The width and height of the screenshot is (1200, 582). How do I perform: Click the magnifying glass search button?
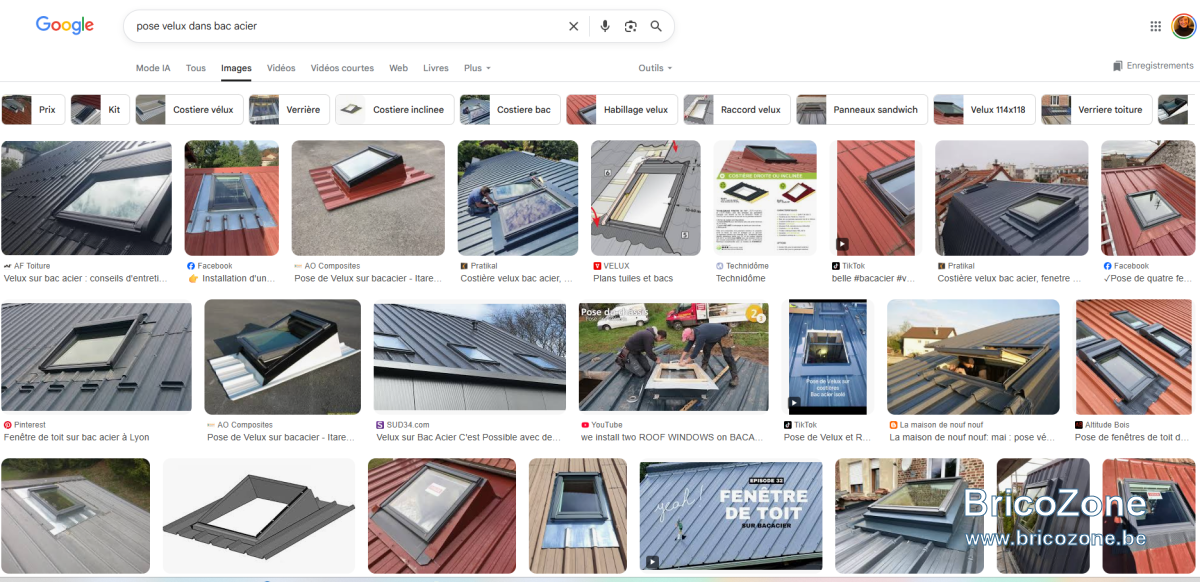(656, 26)
